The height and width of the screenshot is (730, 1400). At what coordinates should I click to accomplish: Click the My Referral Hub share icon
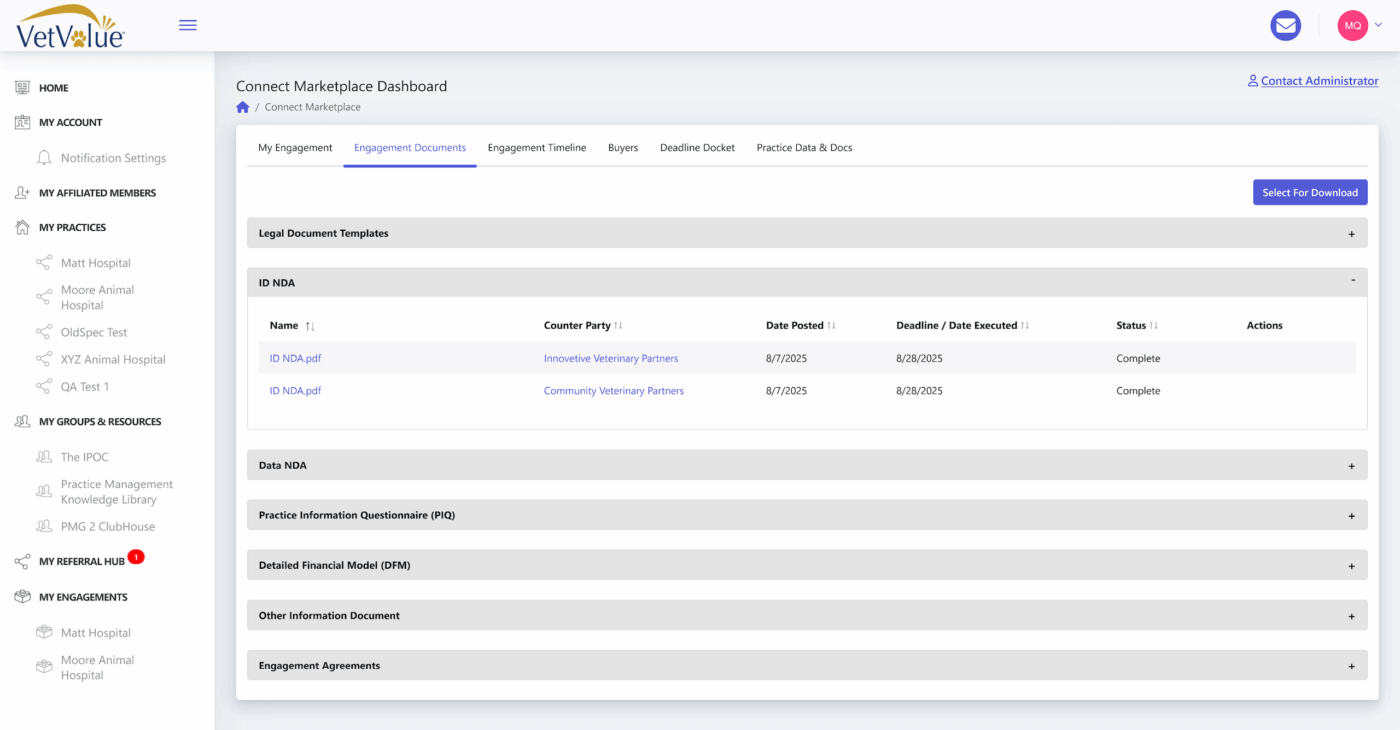pyautogui.click(x=22, y=562)
